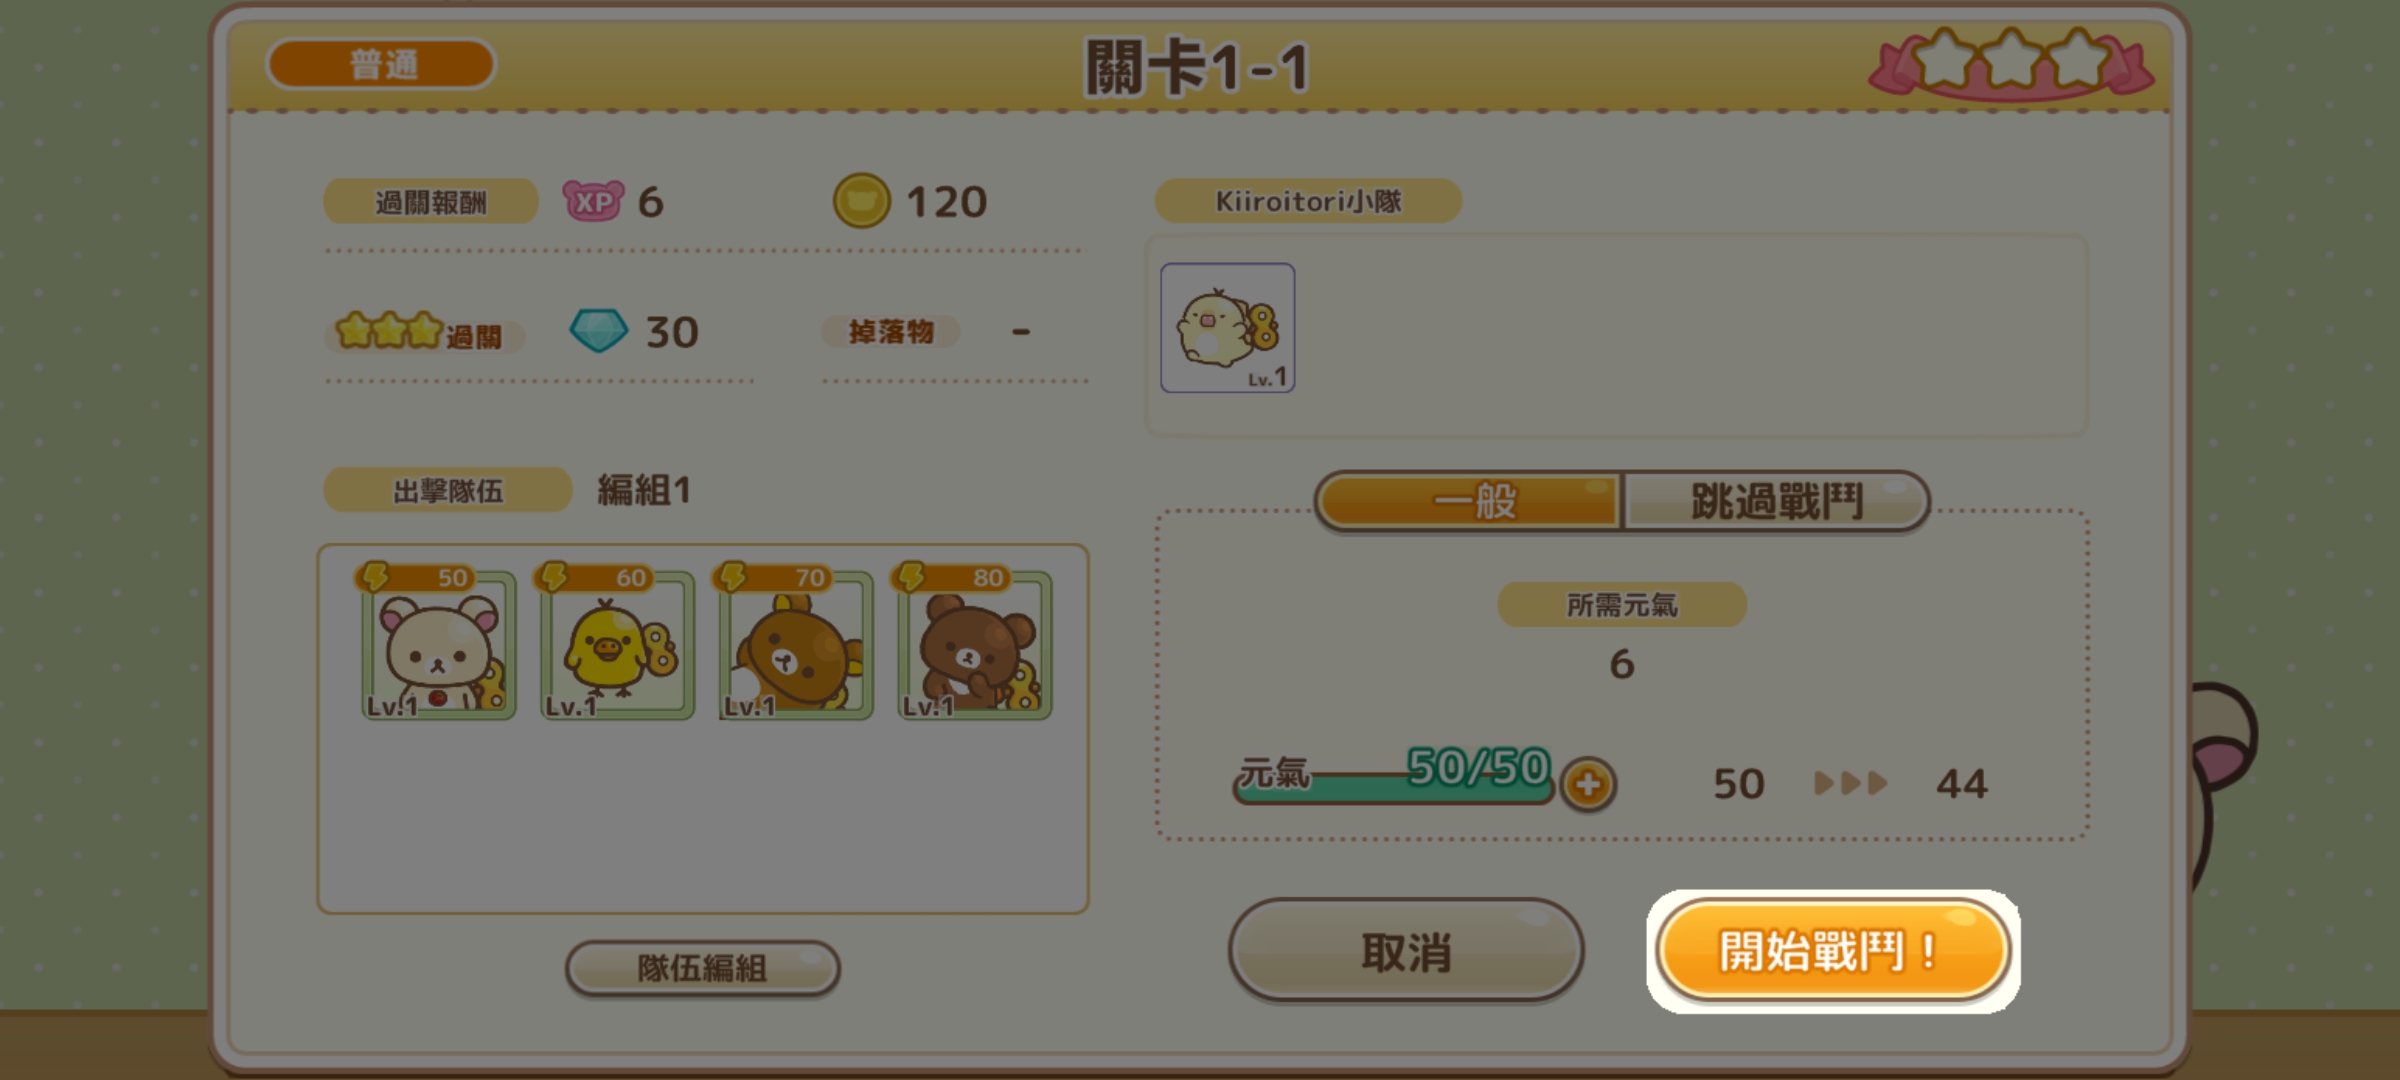Viewport: 2400px width, 1080px height.
Task: Click the 掉落物 drop items label
Action: pos(890,331)
